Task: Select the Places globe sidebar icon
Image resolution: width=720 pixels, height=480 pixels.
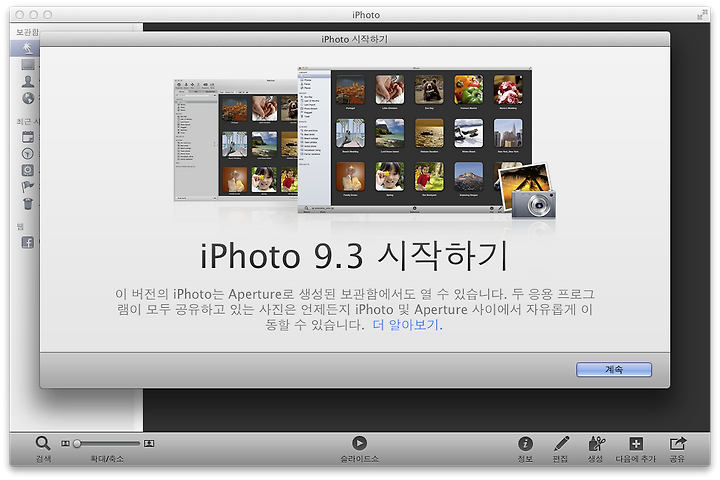Action: pyautogui.click(x=28, y=98)
